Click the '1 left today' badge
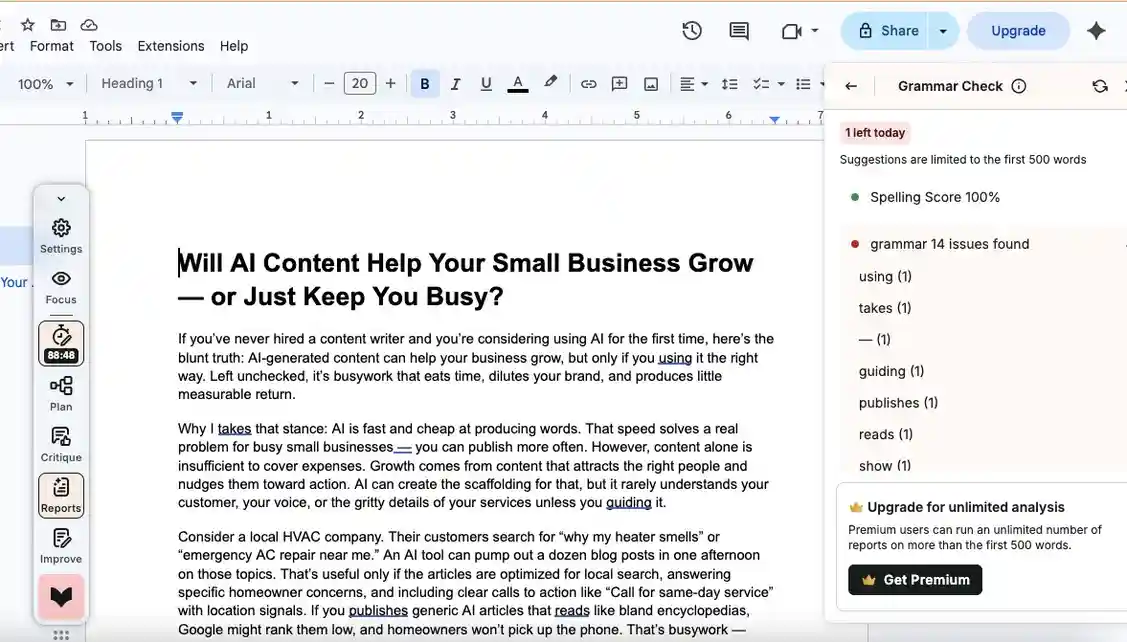1127x642 pixels. [875, 133]
